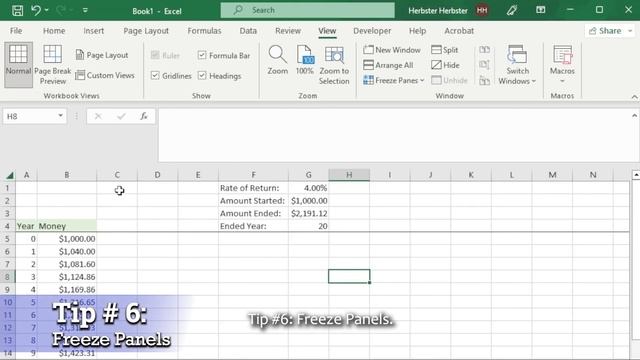Viewport: 640px width, 360px height.
Task: Select the Money header cell
Action: 67,226
